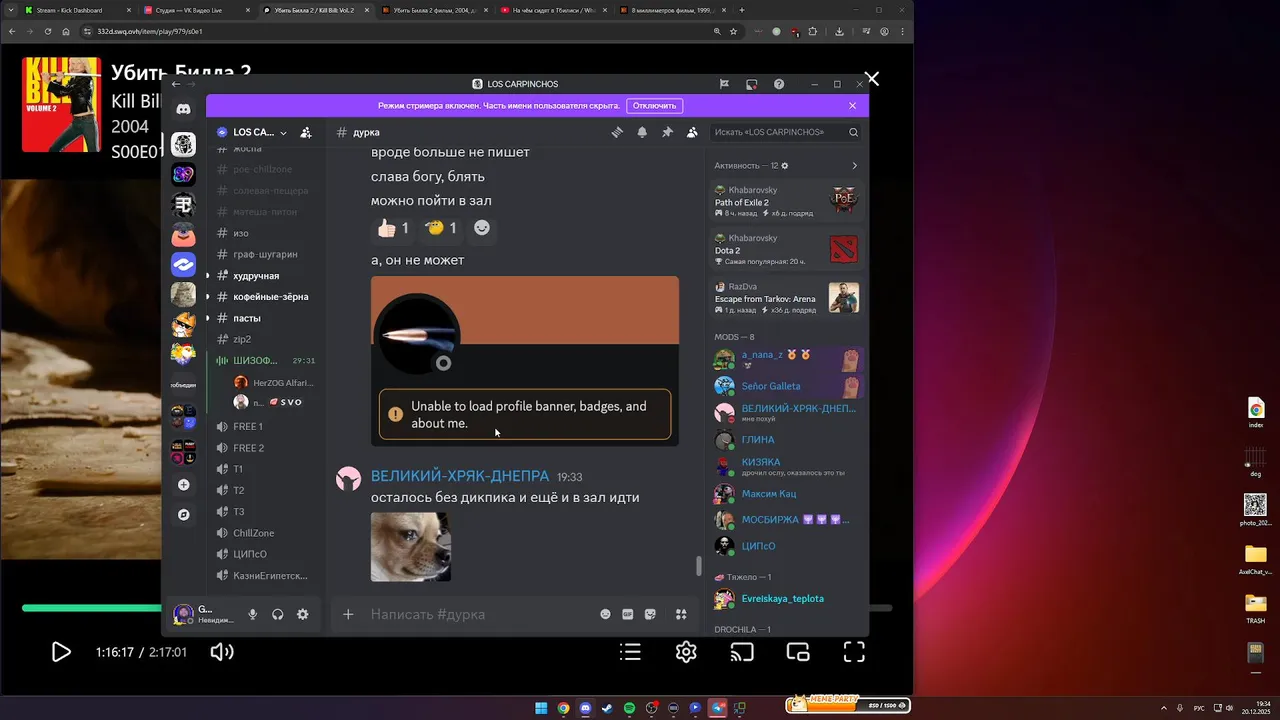This screenshot has width=1280, height=720.
Task: Open emoji picker in message box
Action: (x=605, y=614)
